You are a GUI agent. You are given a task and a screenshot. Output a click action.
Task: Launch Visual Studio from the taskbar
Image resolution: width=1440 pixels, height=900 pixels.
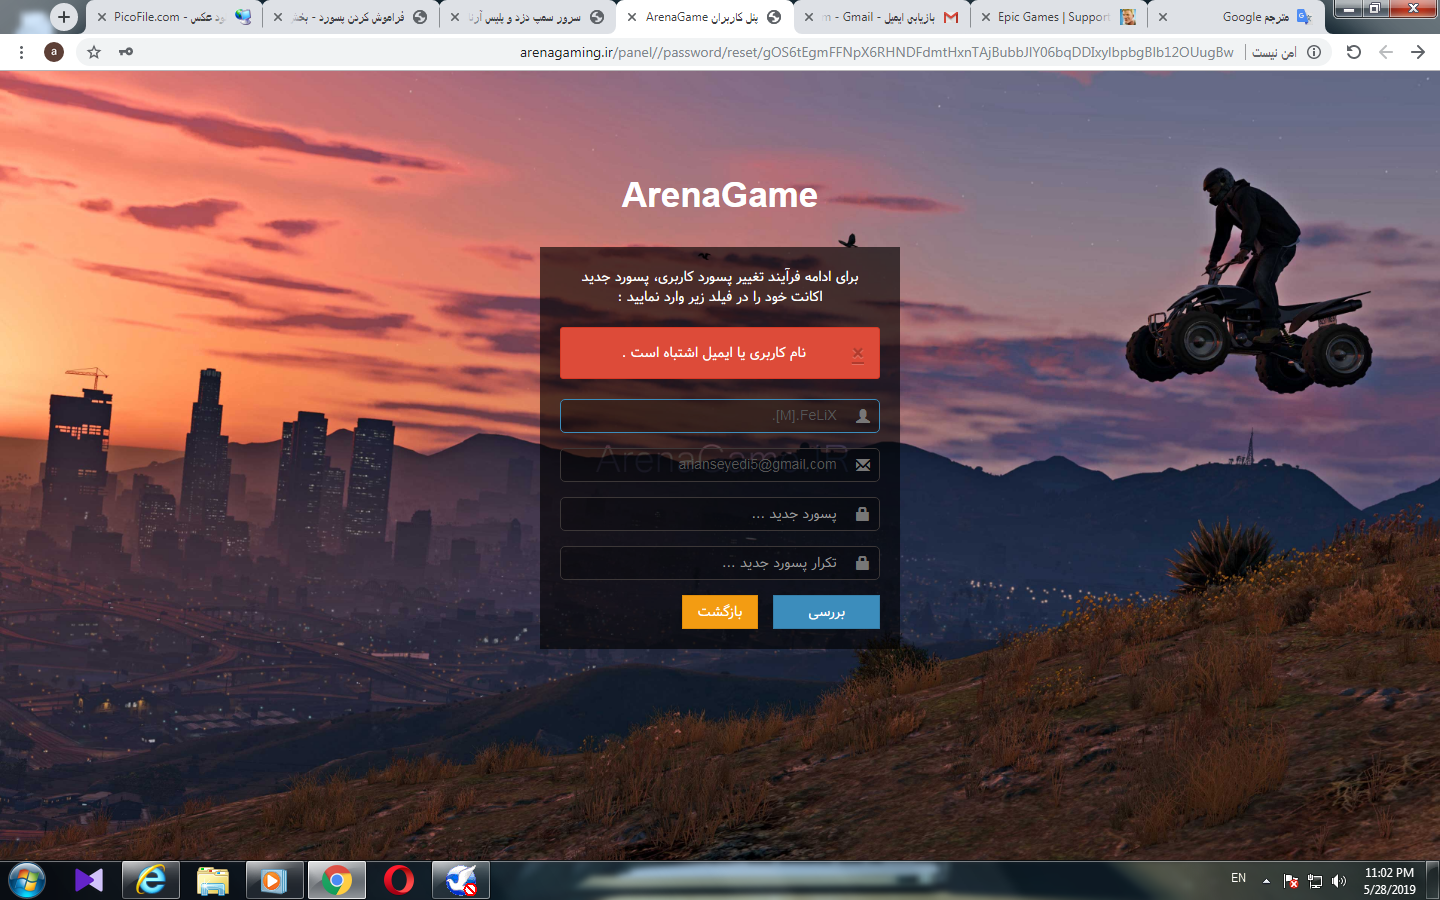pyautogui.click(x=89, y=881)
